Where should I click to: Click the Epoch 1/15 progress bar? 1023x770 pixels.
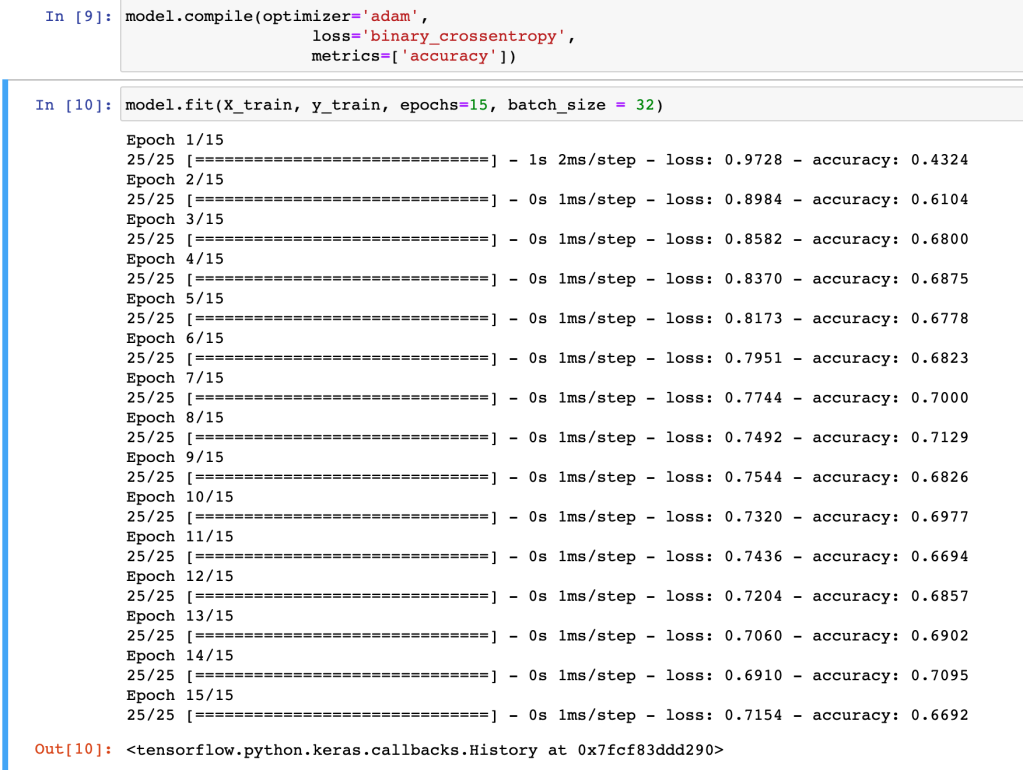click(x=342, y=160)
